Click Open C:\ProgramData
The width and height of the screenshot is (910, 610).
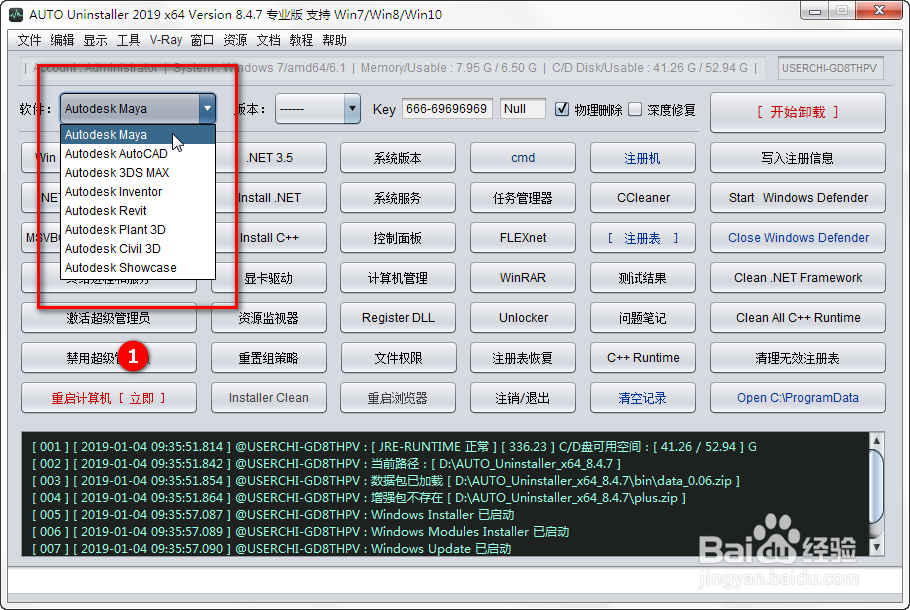(x=797, y=398)
